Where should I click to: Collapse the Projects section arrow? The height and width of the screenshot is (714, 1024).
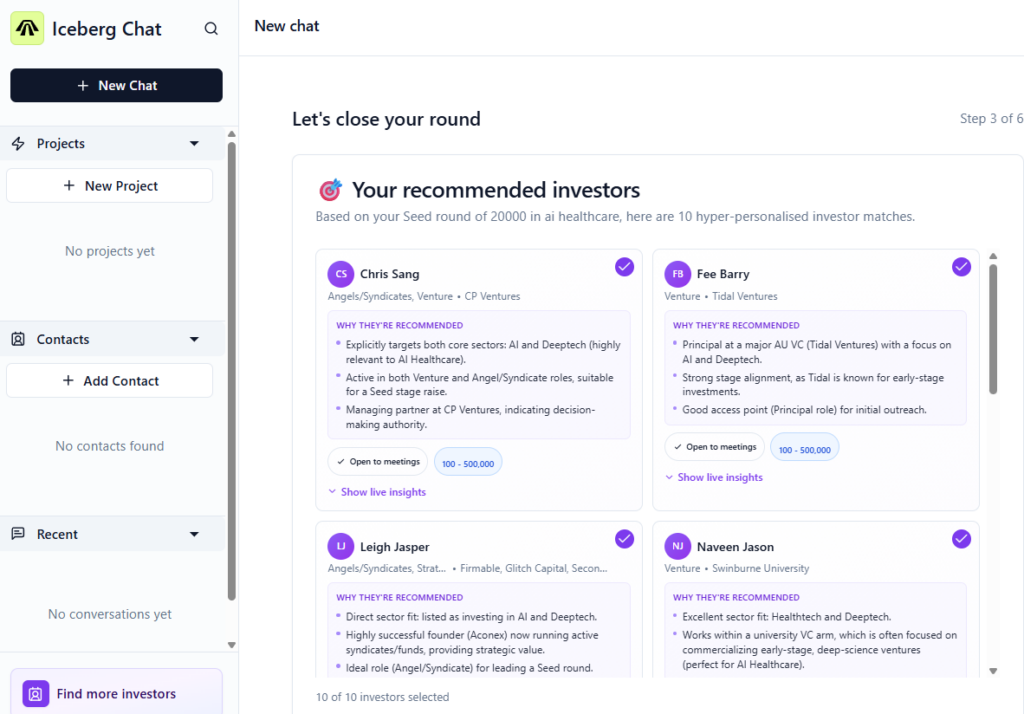coord(194,144)
